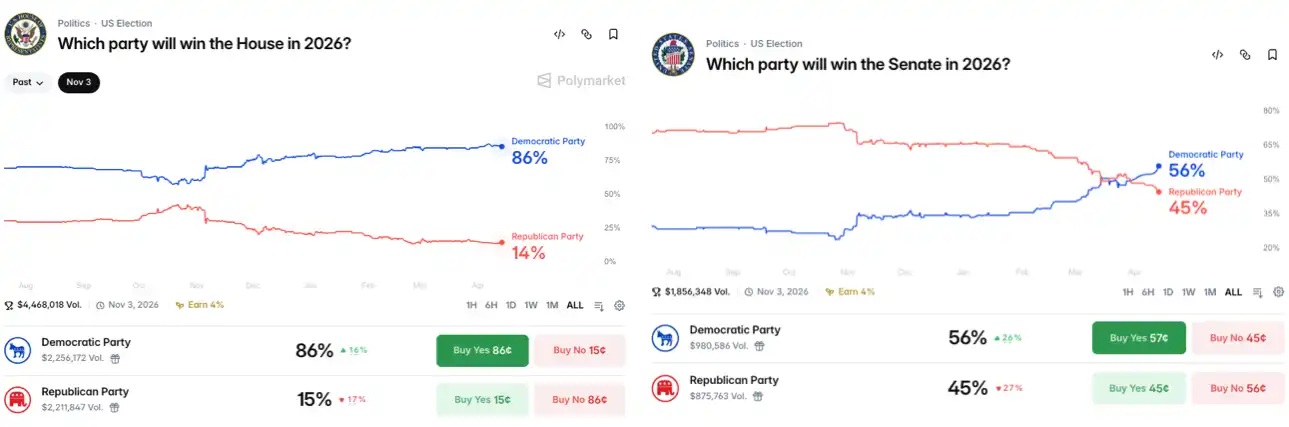Select 1H time range on Senate chart
This screenshot has width=1289, height=427.
point(1128,293)
